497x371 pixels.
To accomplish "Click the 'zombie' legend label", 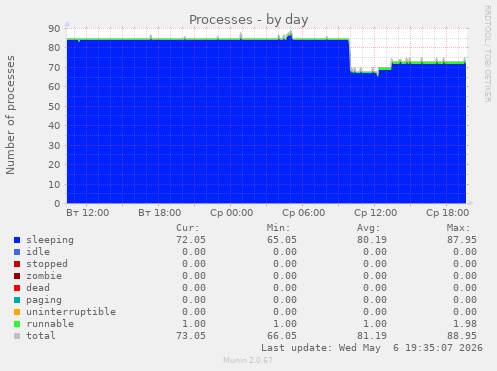I will point(44,276).
